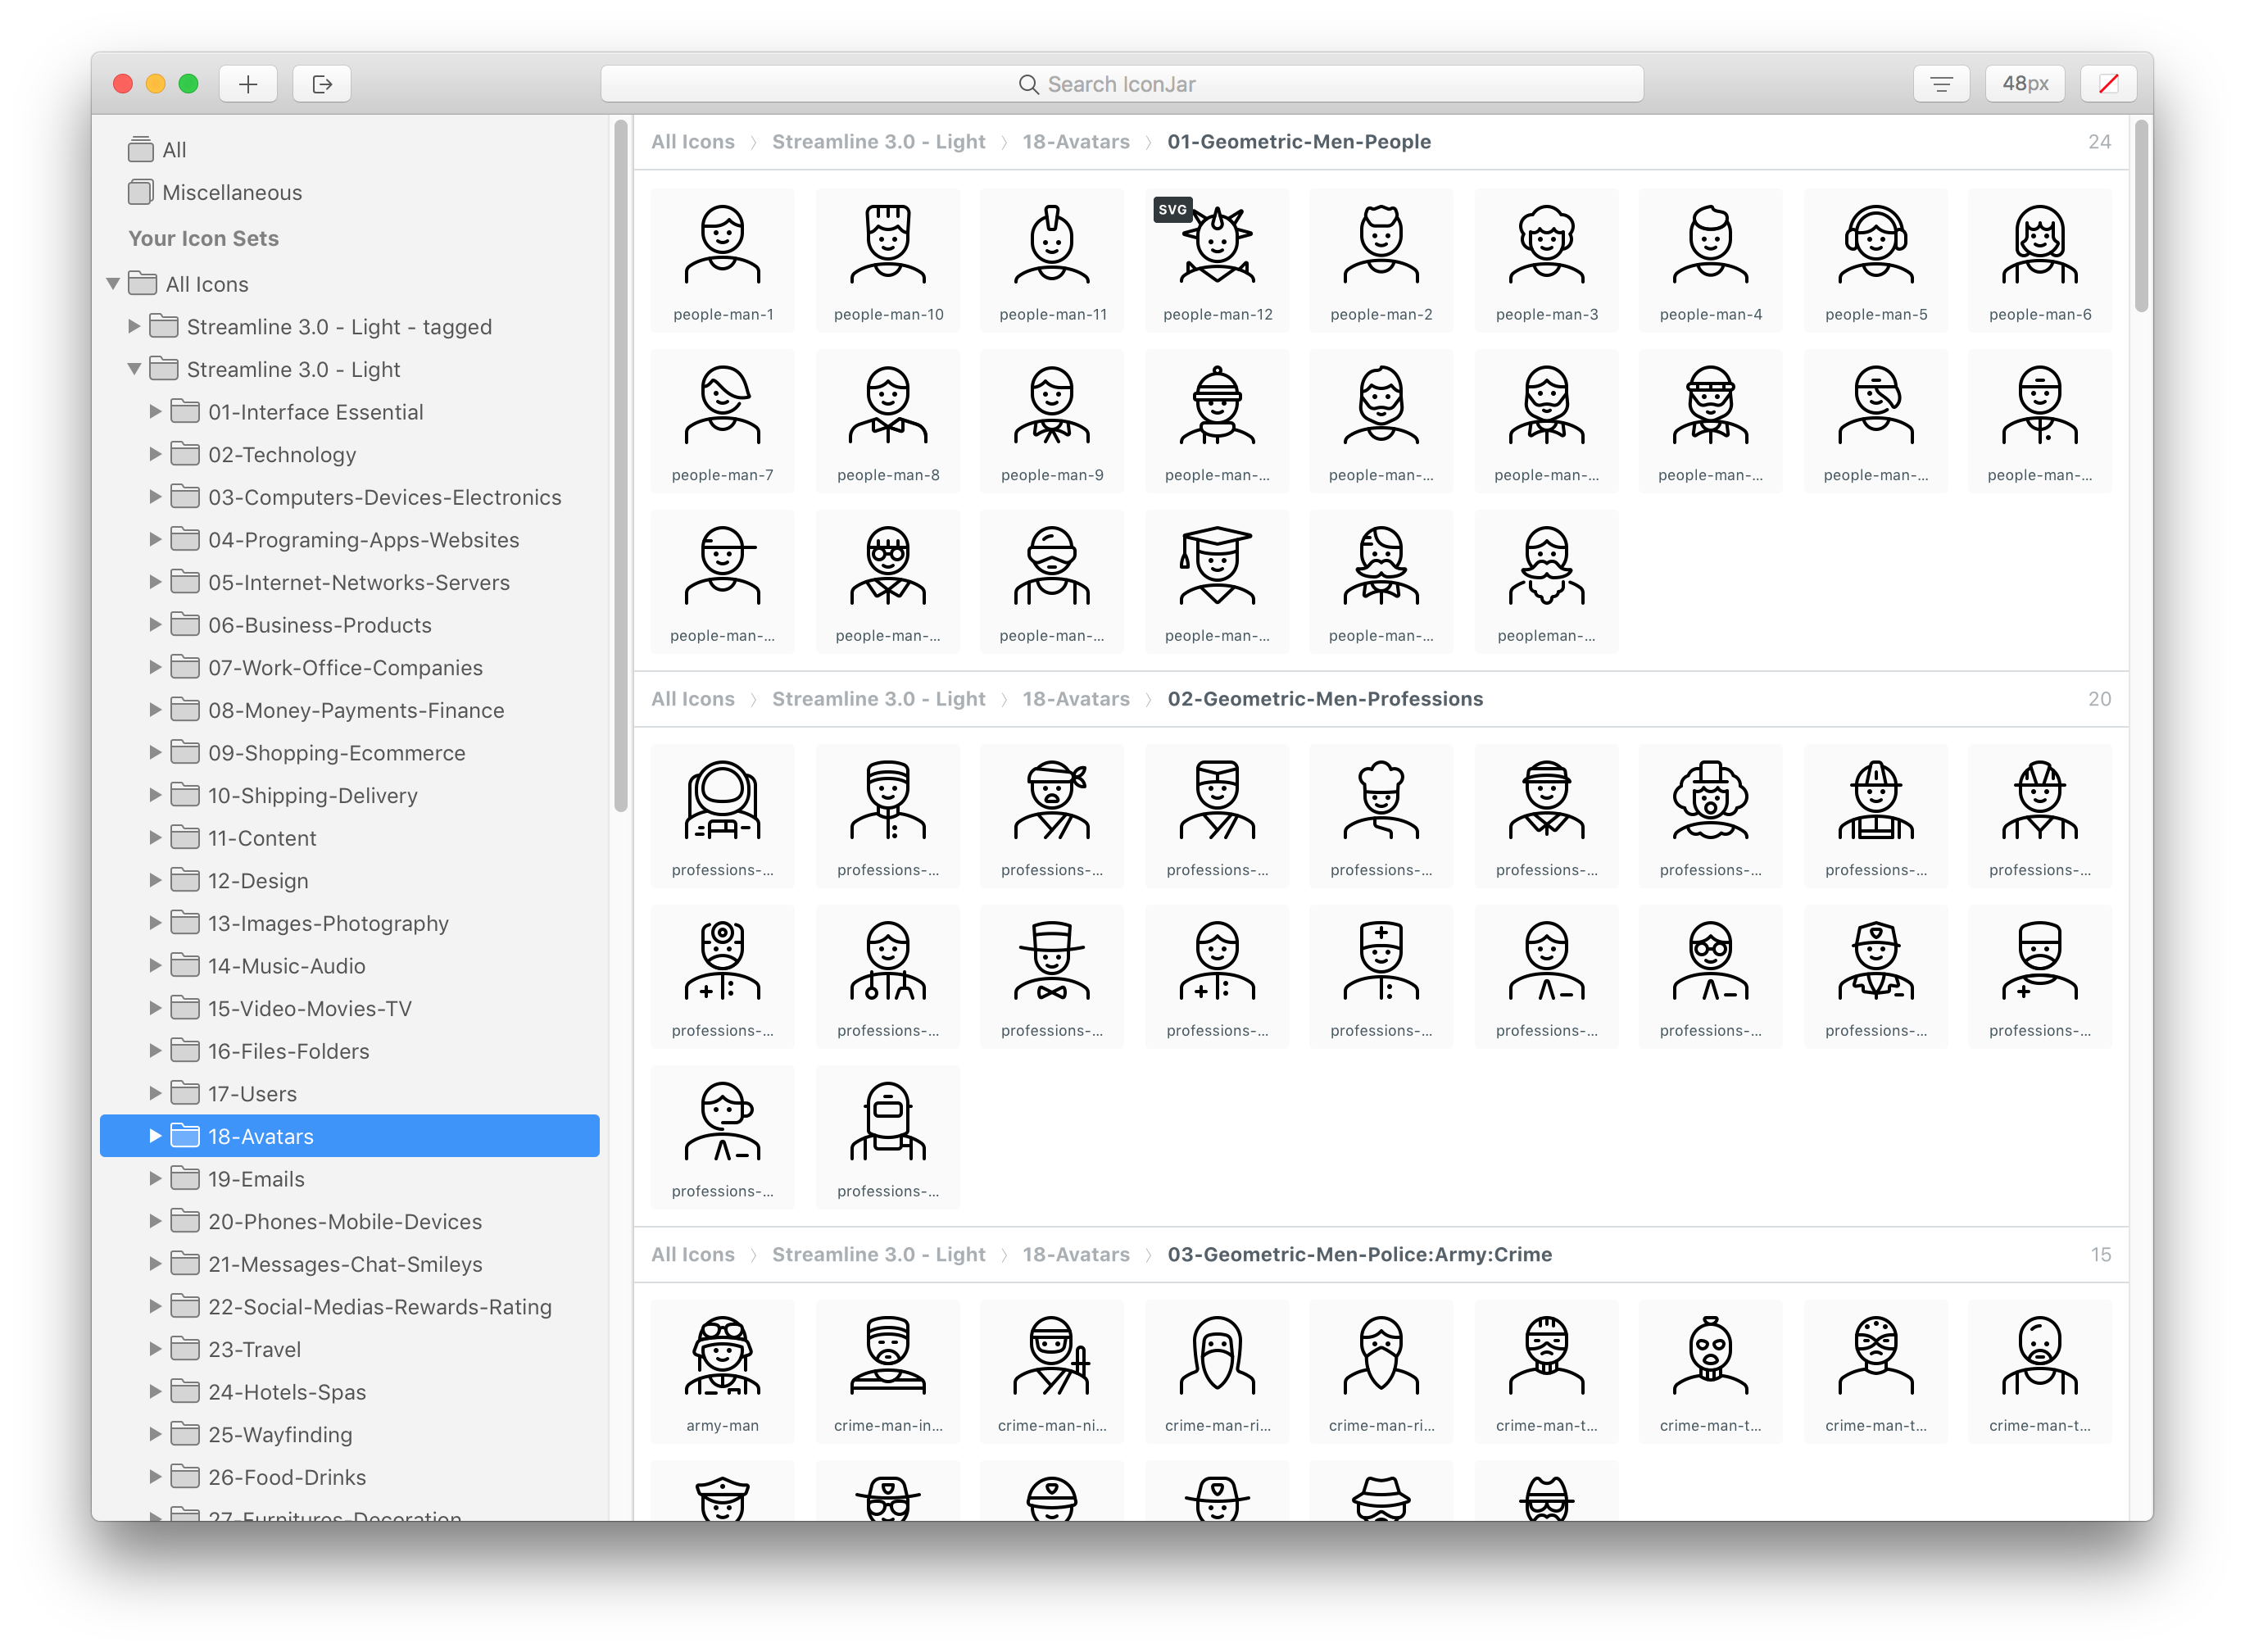Viewport: 2245px width, 1652px height.
Task: Collapse the Streamline 3.0 - Light folder
Action: (x=134, y=369)
